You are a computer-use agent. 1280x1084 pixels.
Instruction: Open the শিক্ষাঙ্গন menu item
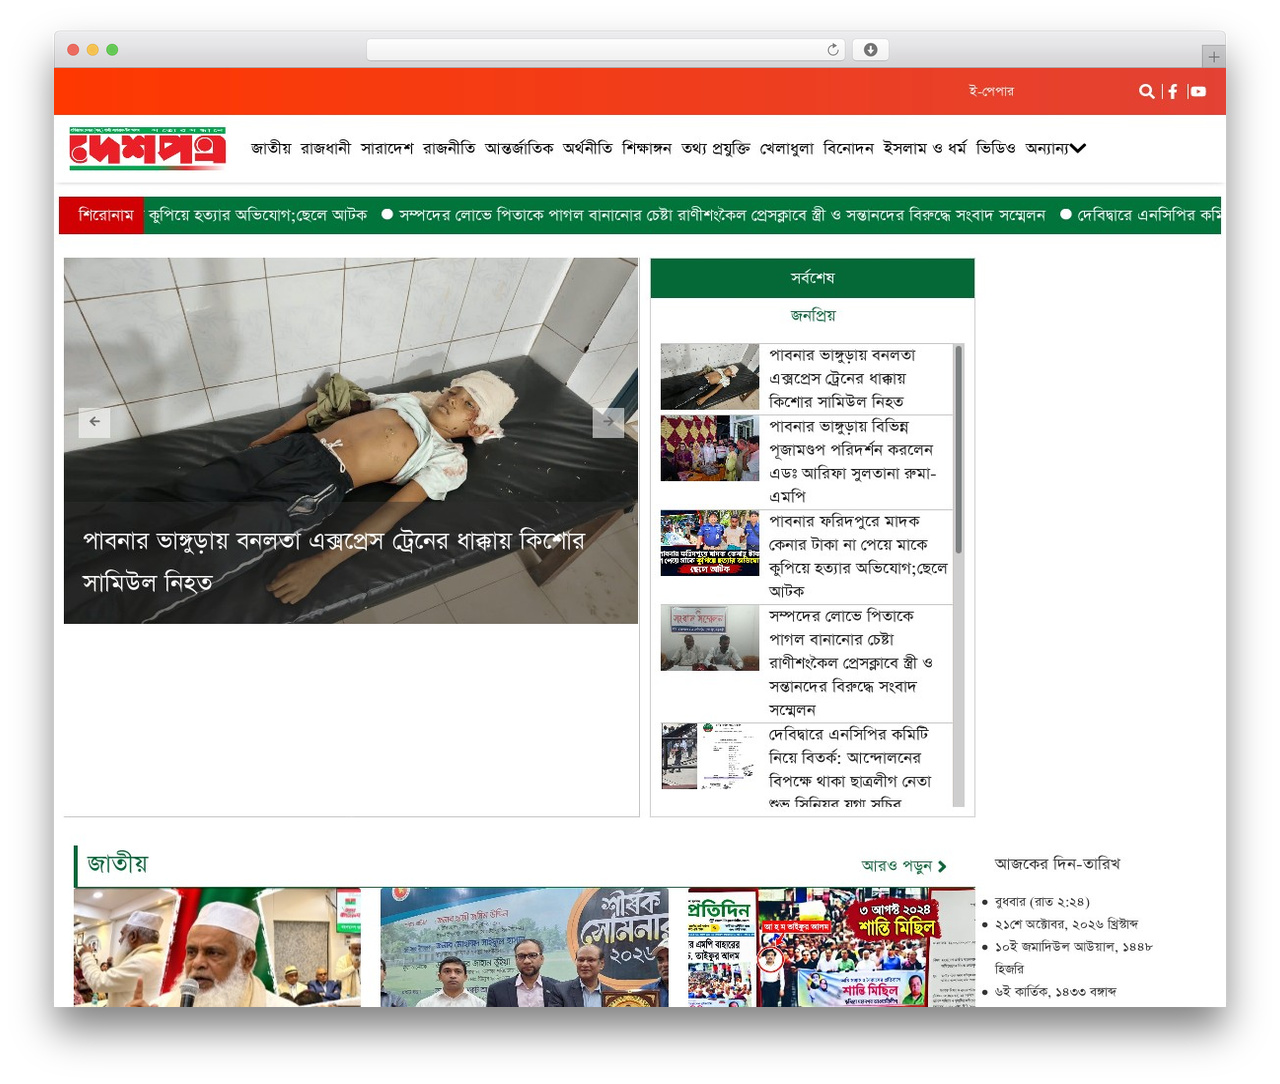[x=647, y=148]
